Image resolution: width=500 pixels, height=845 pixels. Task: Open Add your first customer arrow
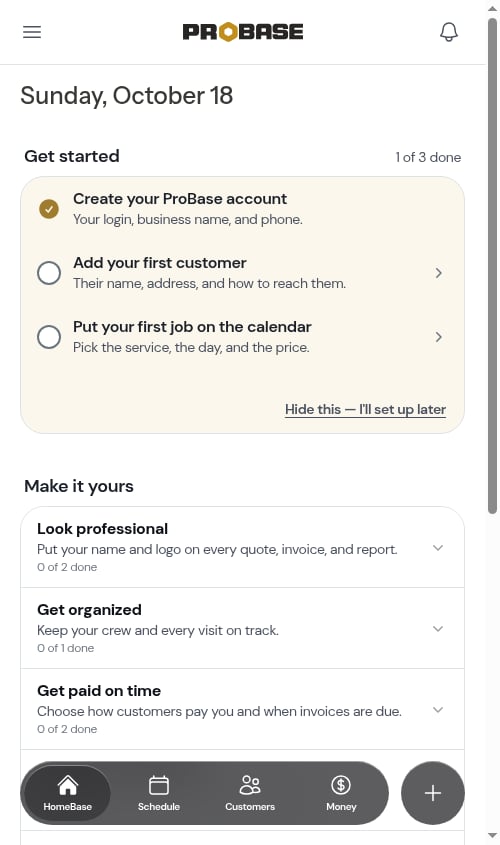[439, 273]
